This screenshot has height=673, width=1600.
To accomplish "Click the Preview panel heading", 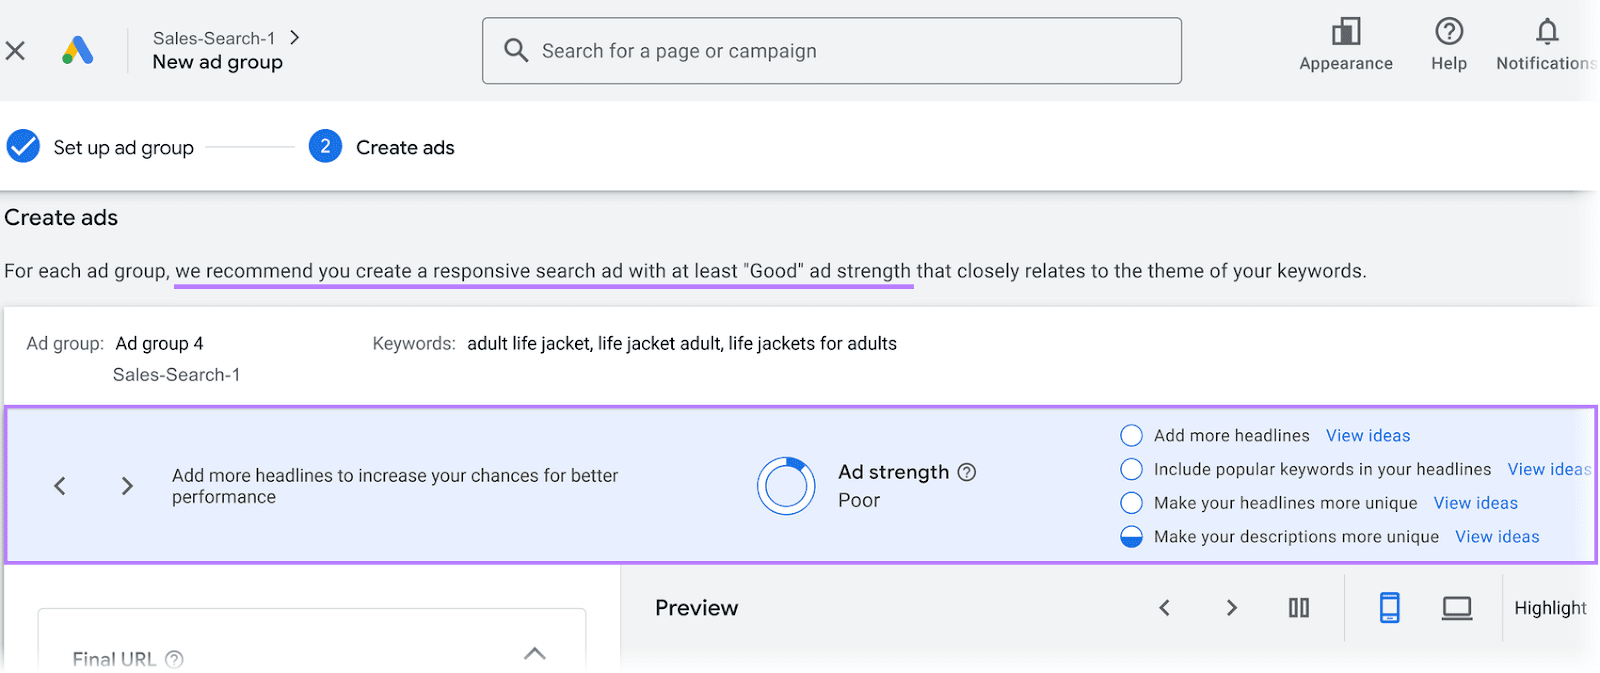I will point(696,608).
